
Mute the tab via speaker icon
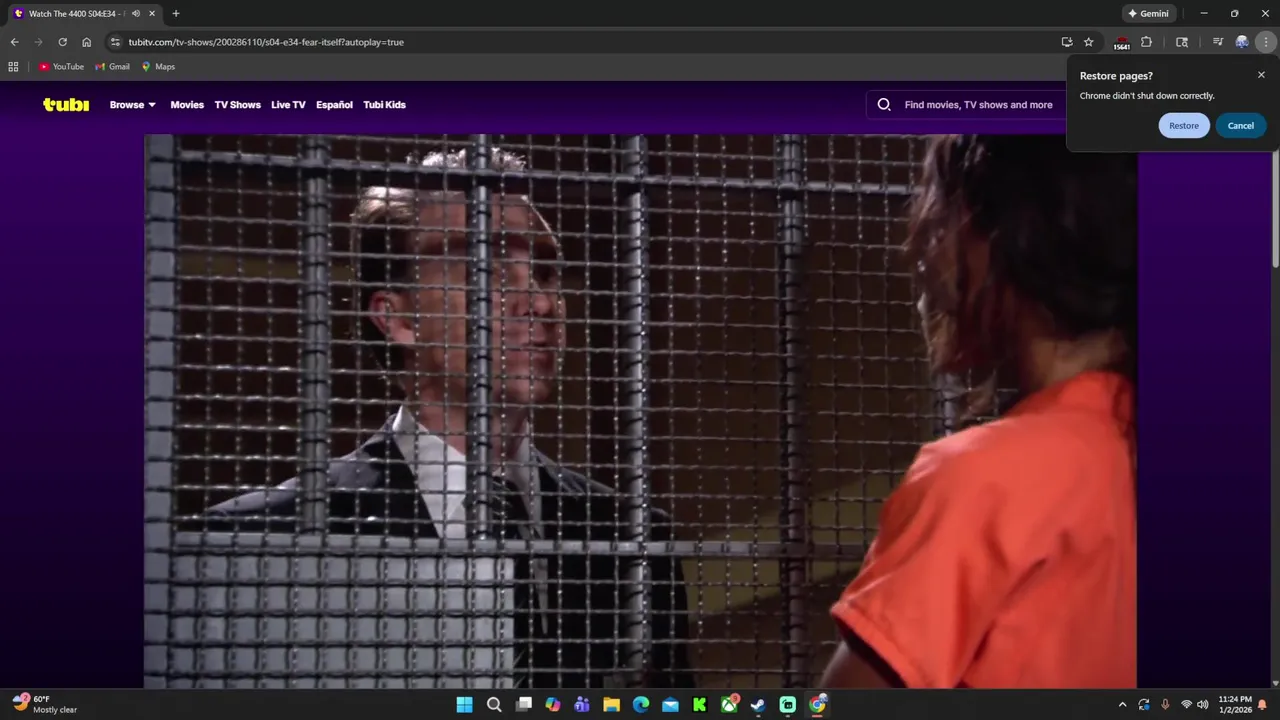tap(136, 14)
